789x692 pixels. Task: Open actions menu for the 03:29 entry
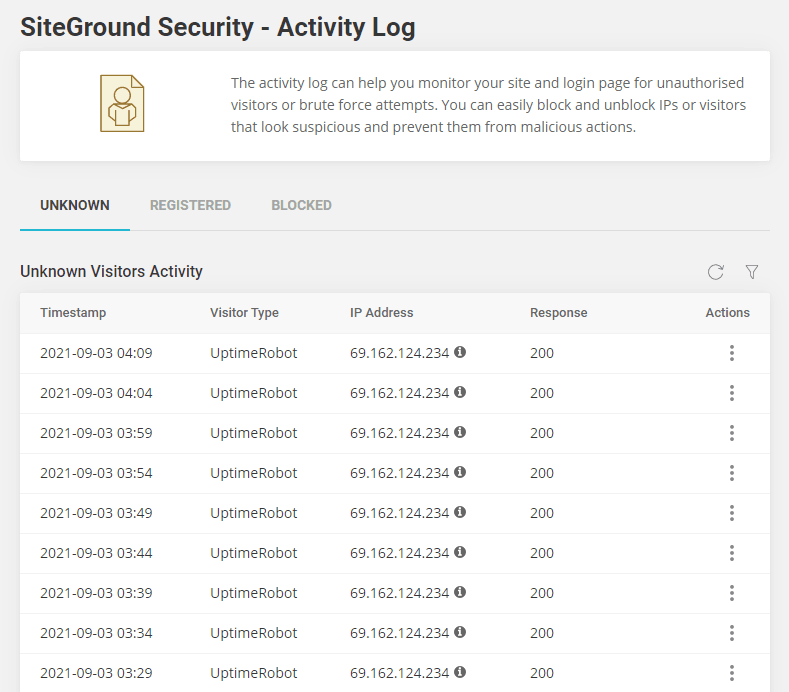pos(732,673)
